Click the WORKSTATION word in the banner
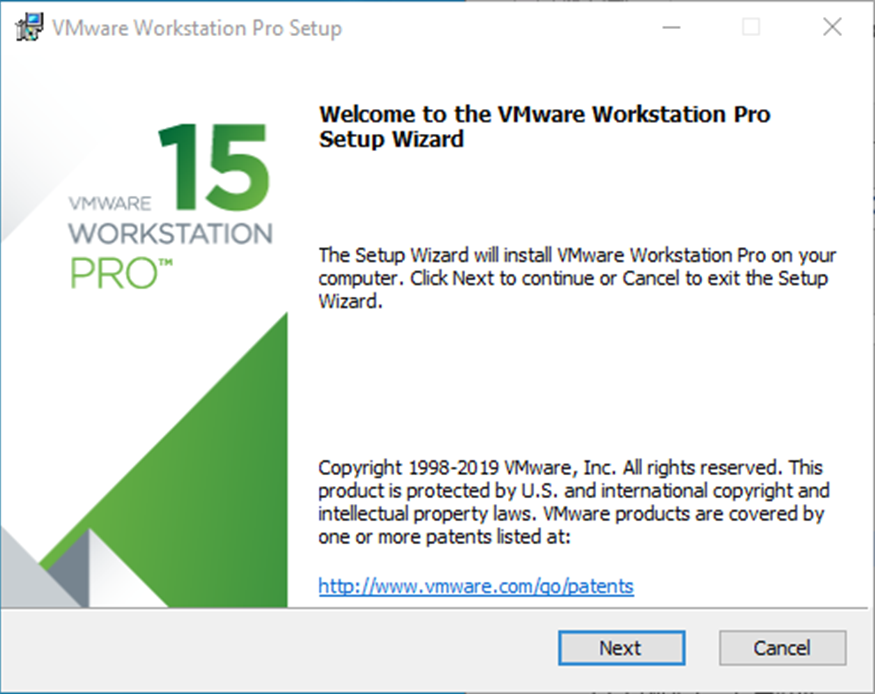875x696 pixels. (x=170, y=235)
